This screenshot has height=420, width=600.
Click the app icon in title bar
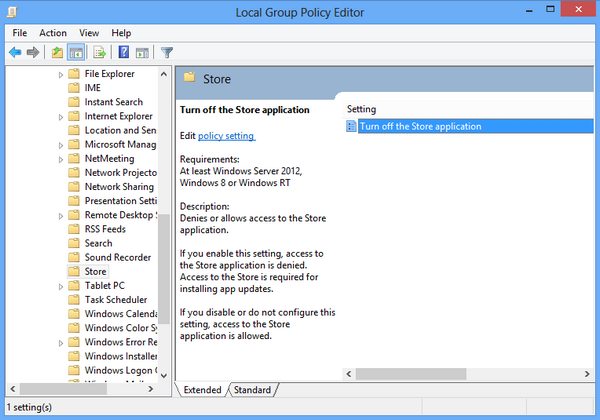click(12, 12)
